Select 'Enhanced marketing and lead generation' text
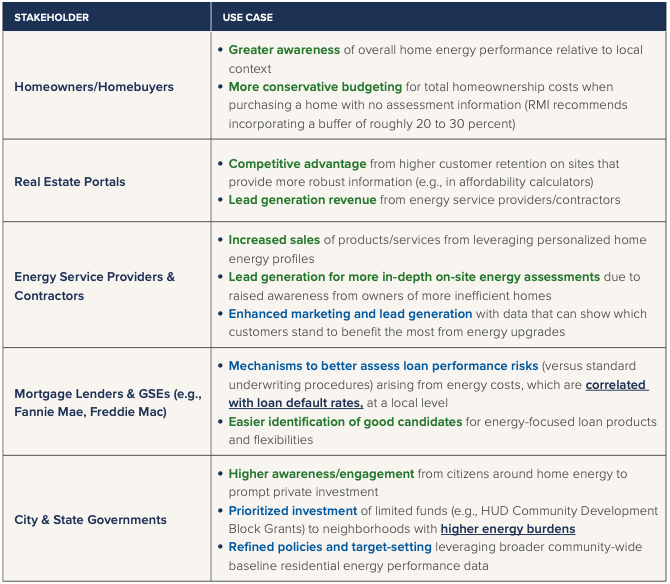This screenshot has width=670, height=584. click(350, 314)
